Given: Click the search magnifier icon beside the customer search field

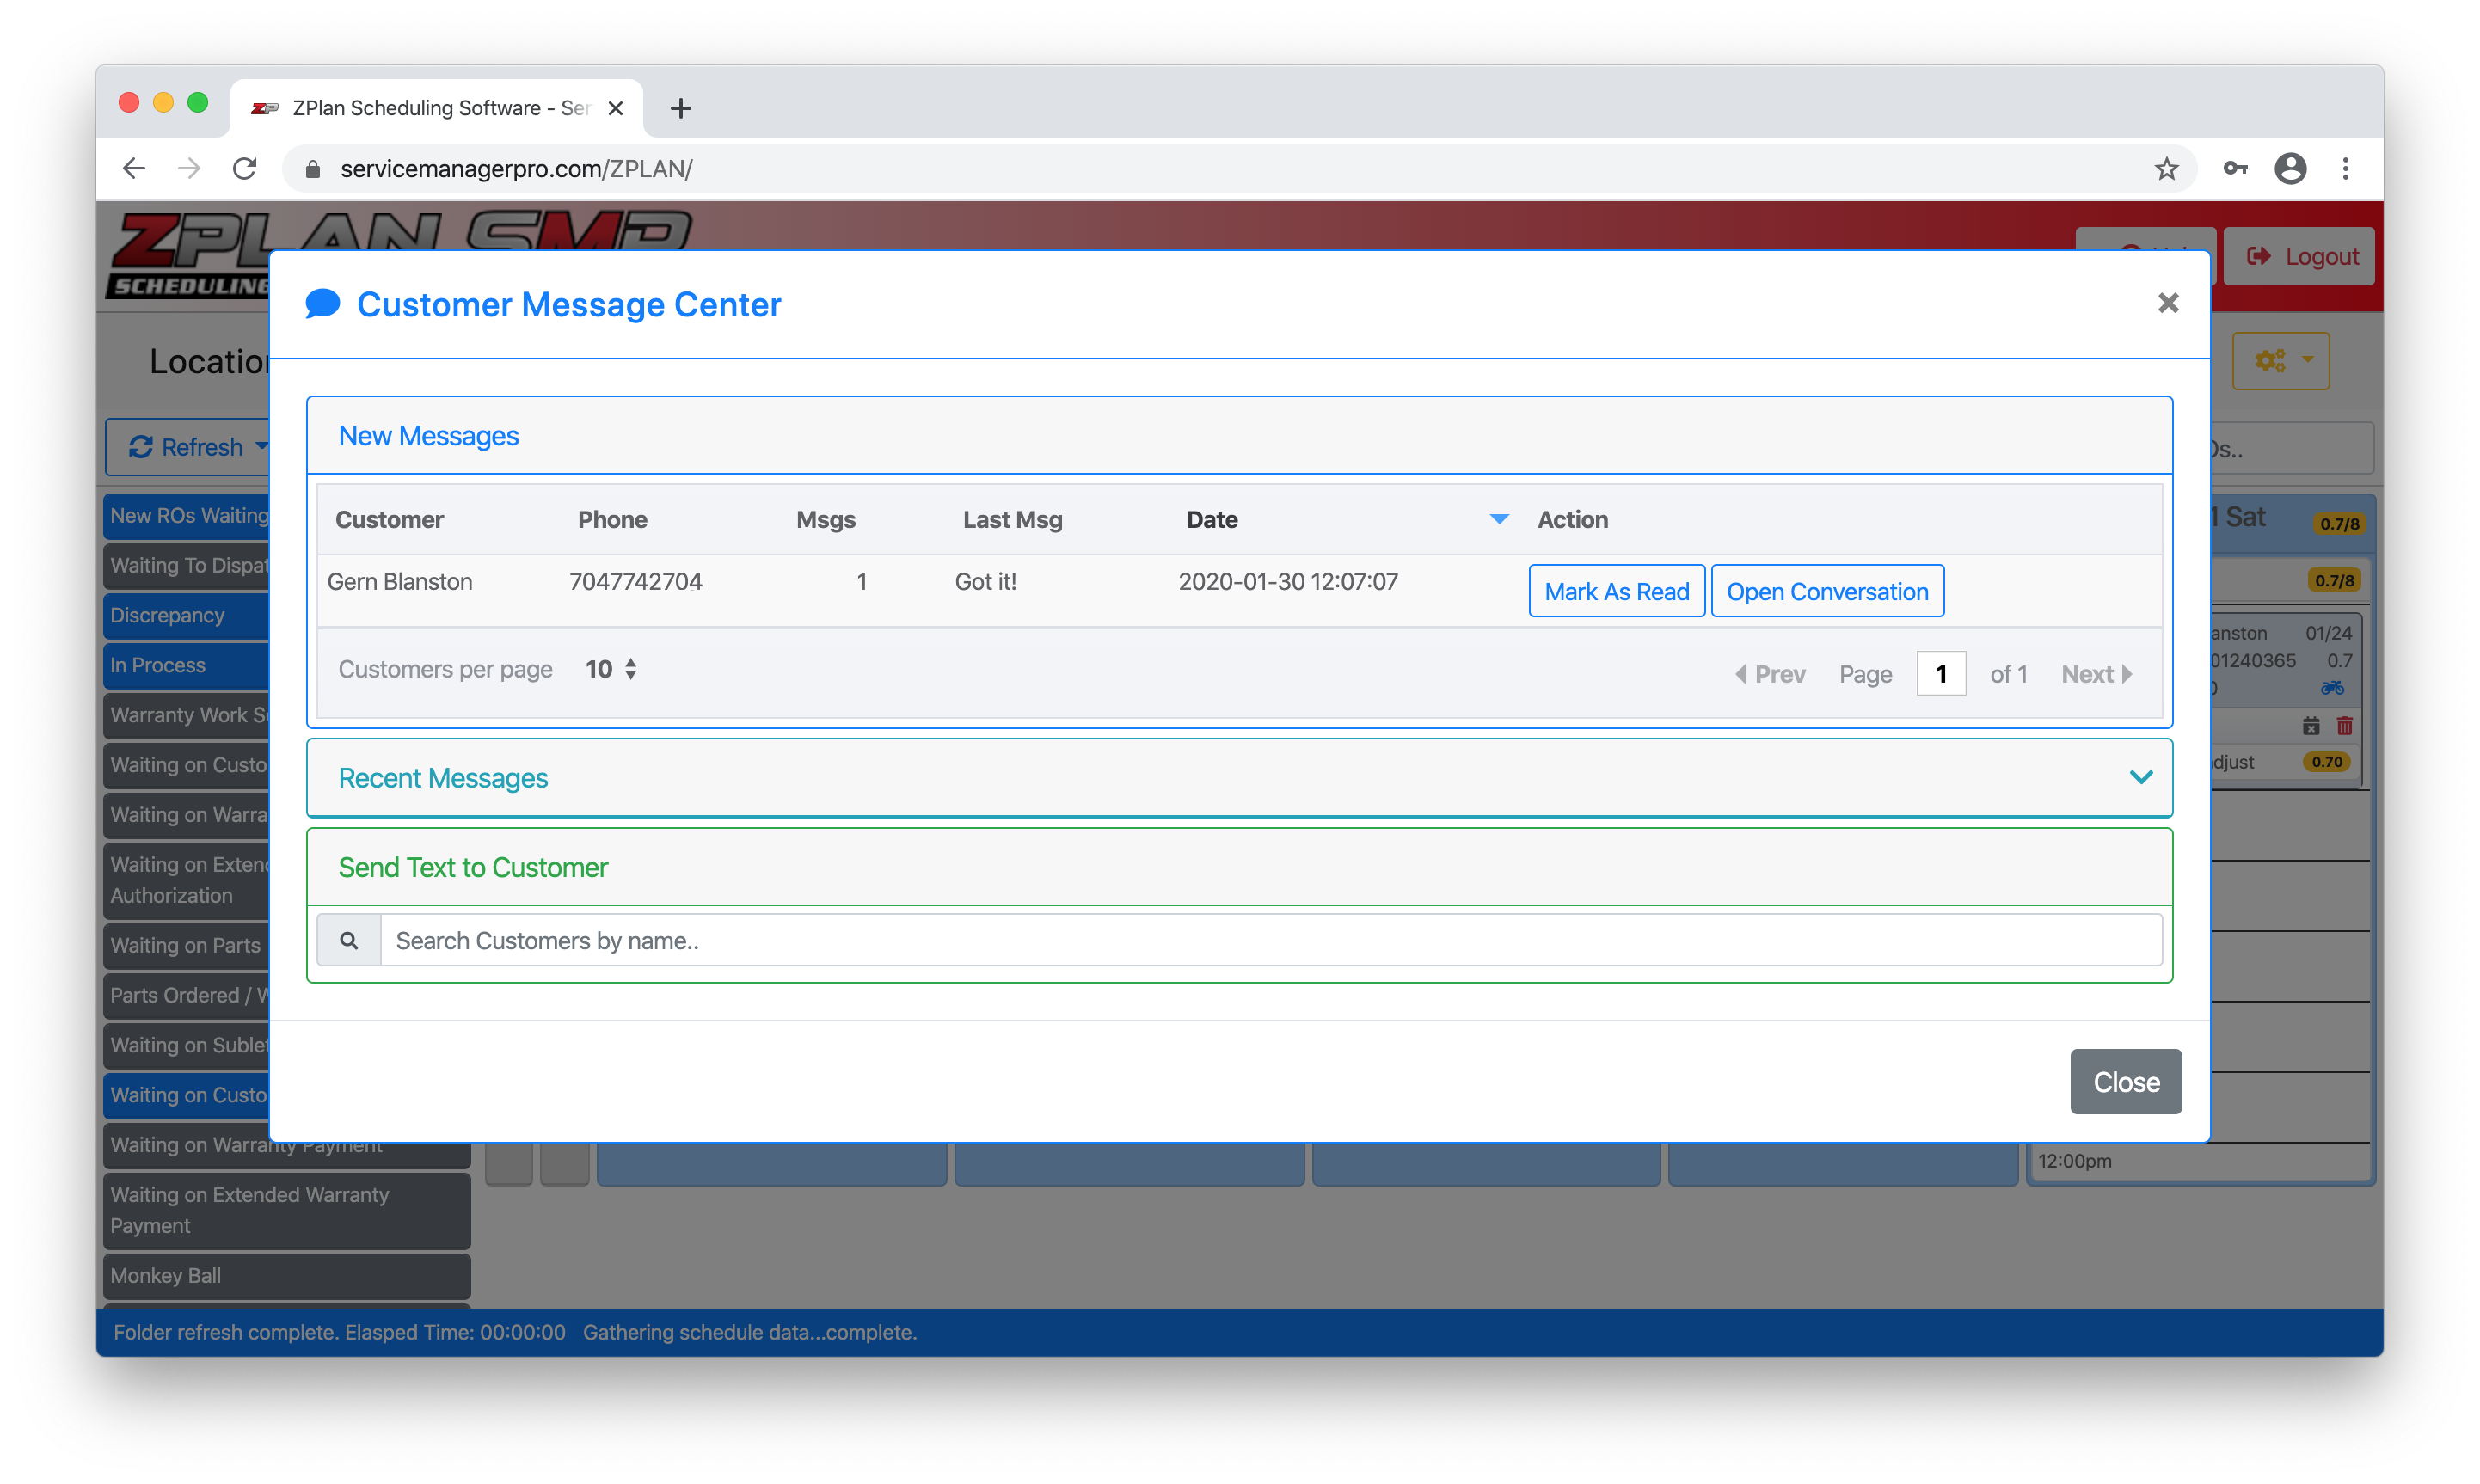Looking at the screenshot, I should (348, 940).
